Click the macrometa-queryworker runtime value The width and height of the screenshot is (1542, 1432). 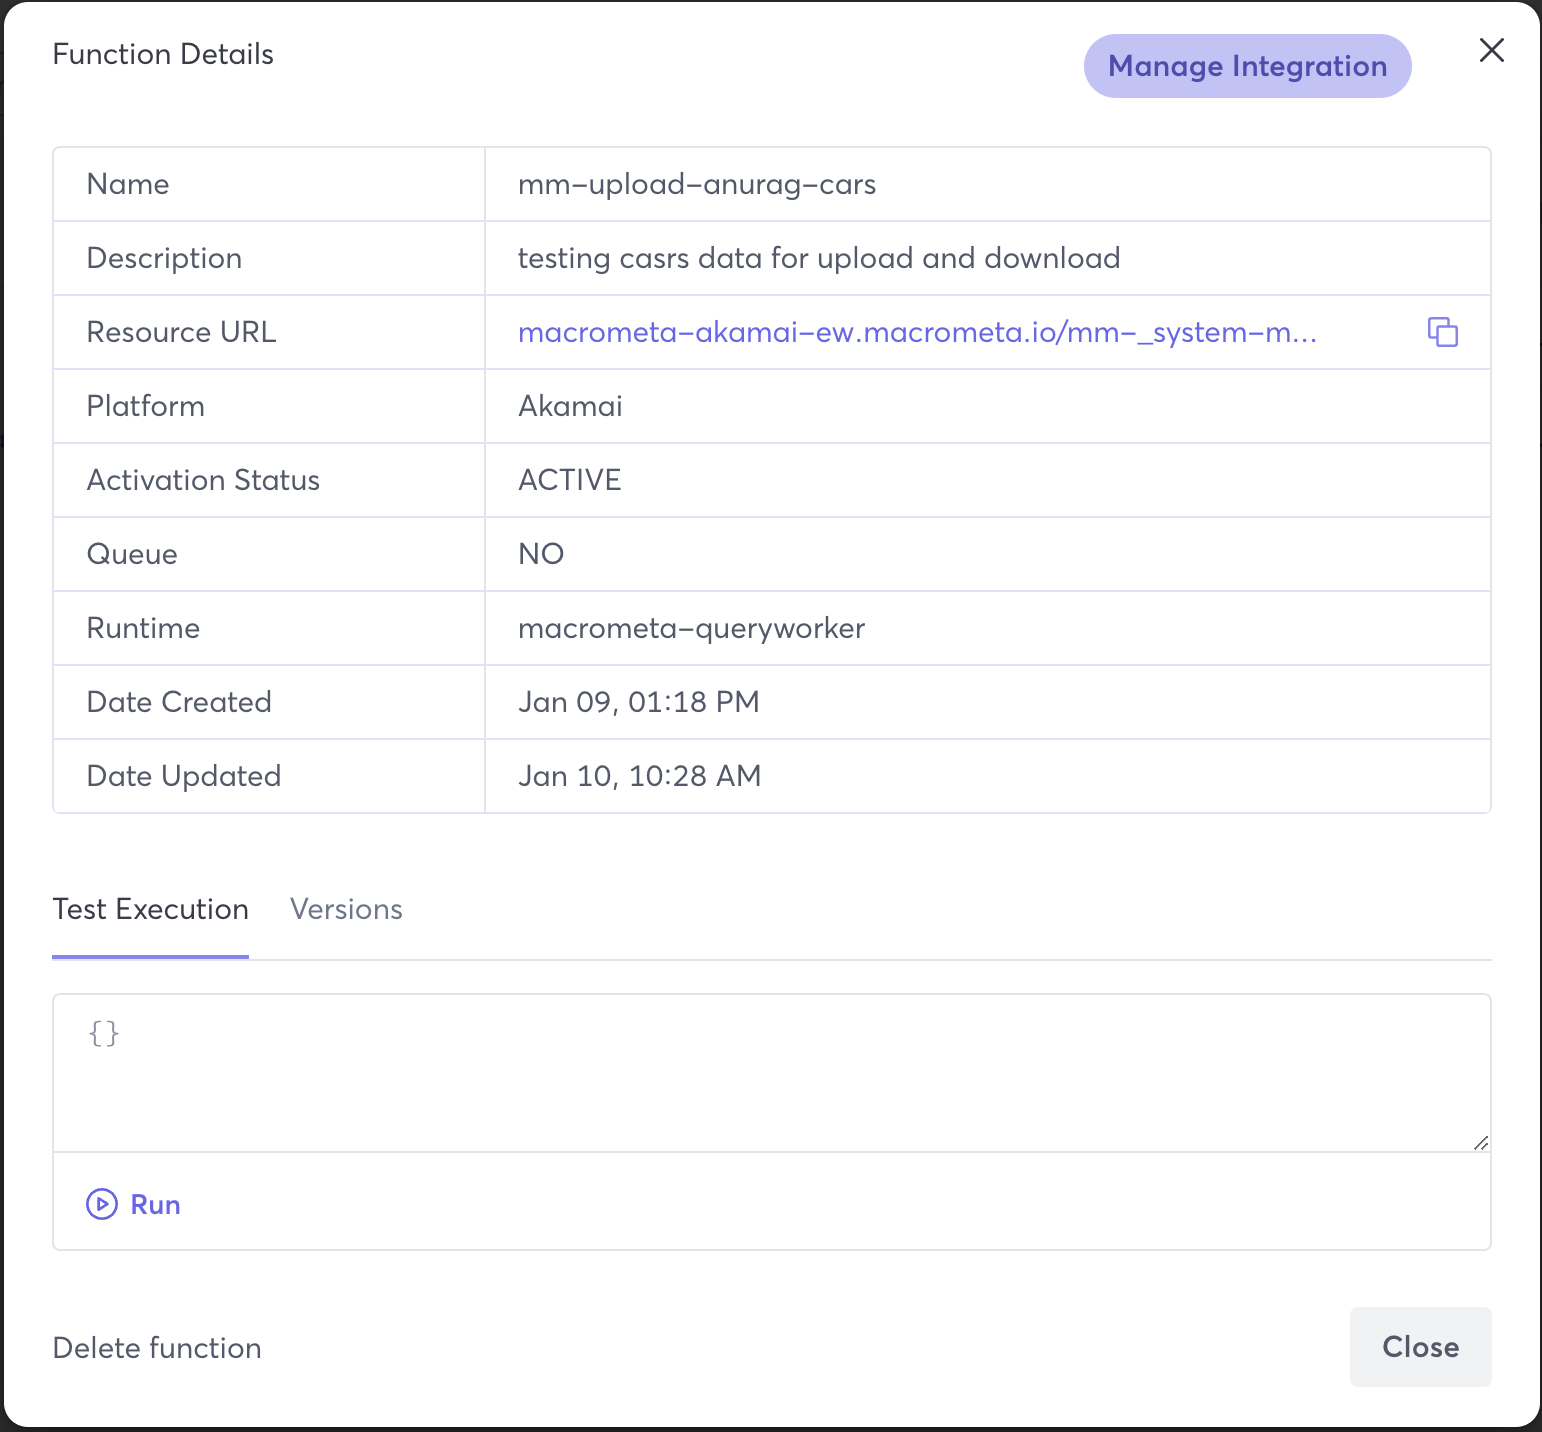click(x=691, y=628)
